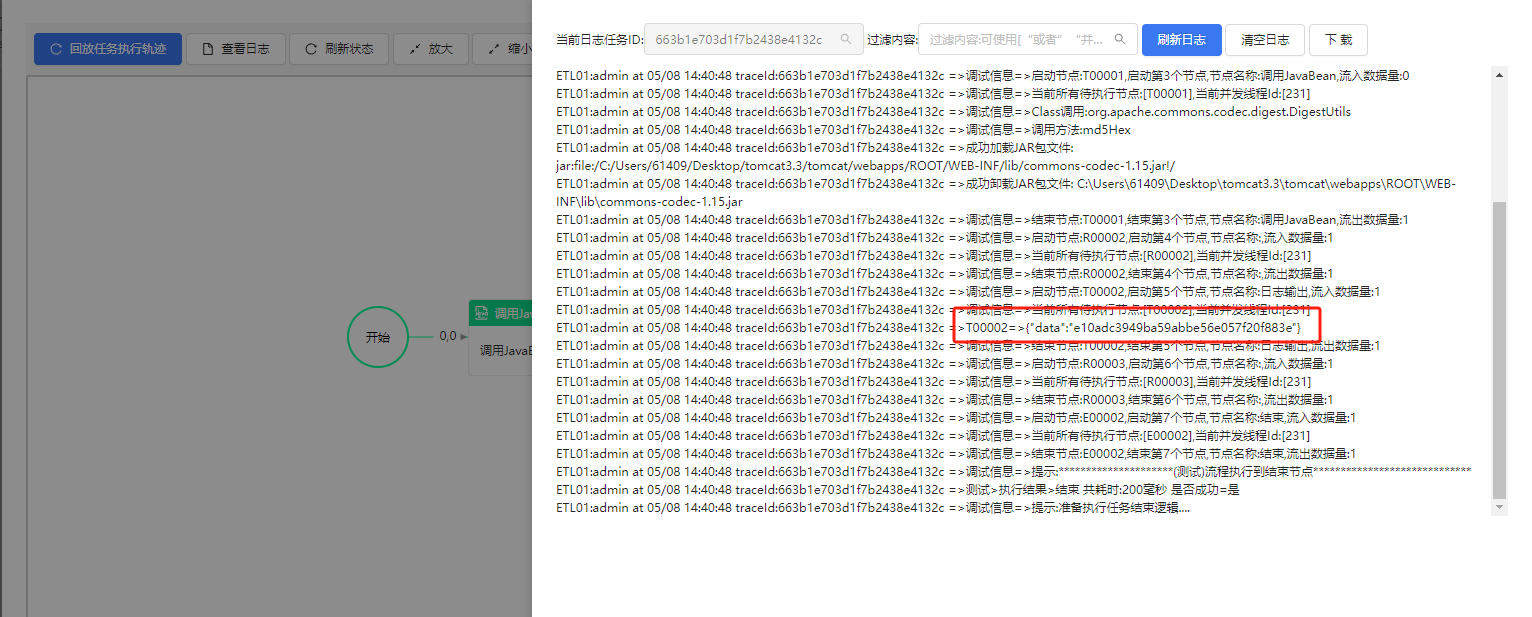Image resolution: width=1532 pixels, height=617 pixels.
Task: Click the 下载 download button
Action: 1338,40
